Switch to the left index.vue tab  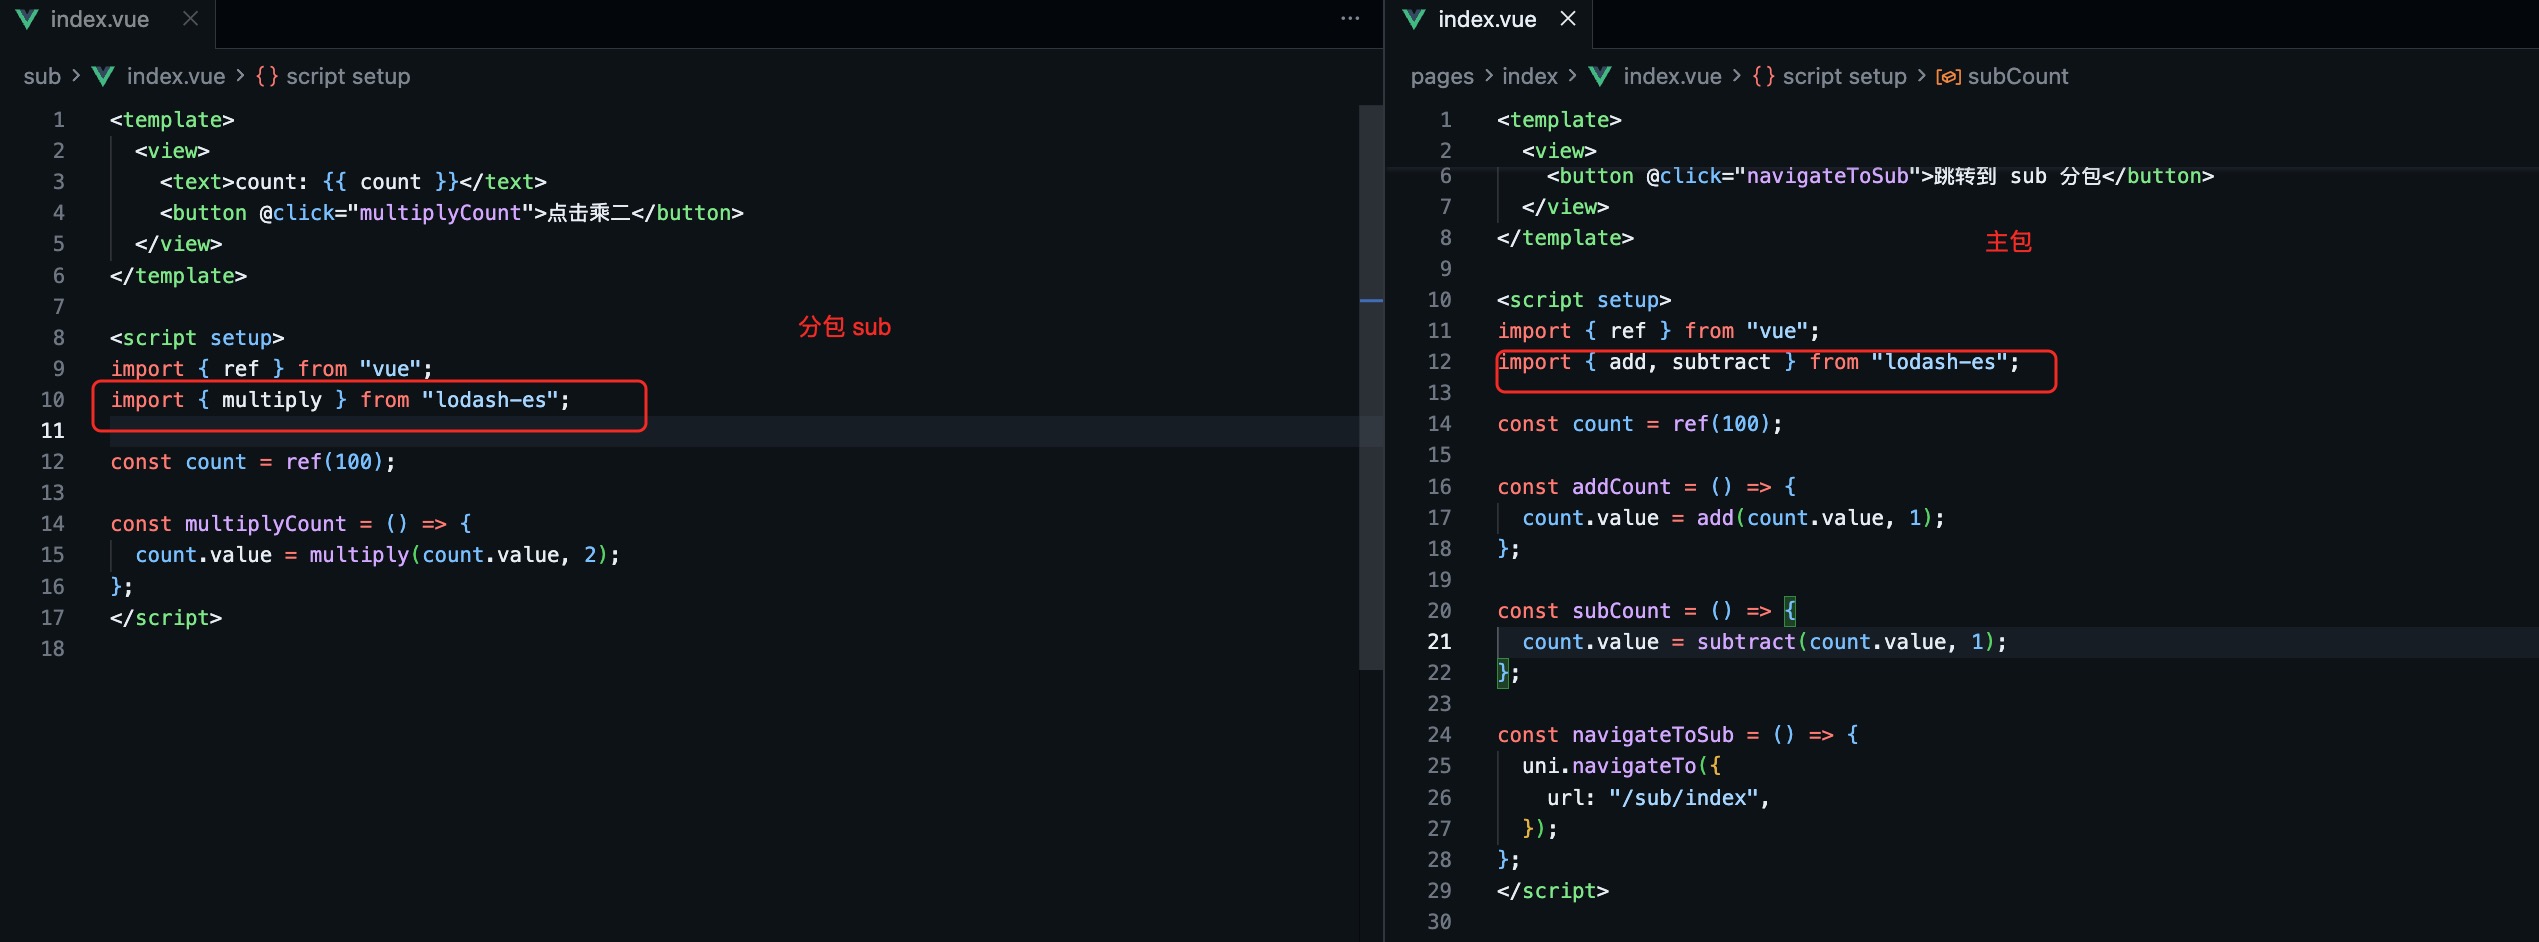pyautogui.click(x=99, y=19)
